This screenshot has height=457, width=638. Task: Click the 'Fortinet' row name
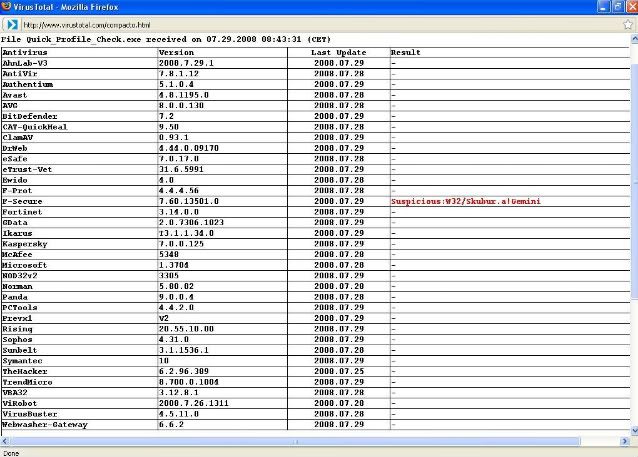point(22,212)
